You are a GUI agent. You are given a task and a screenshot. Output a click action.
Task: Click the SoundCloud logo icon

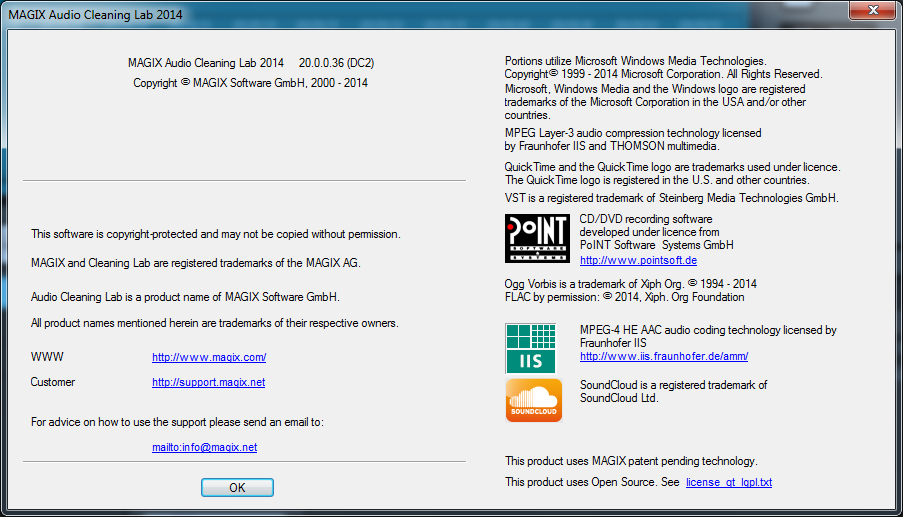534,400
